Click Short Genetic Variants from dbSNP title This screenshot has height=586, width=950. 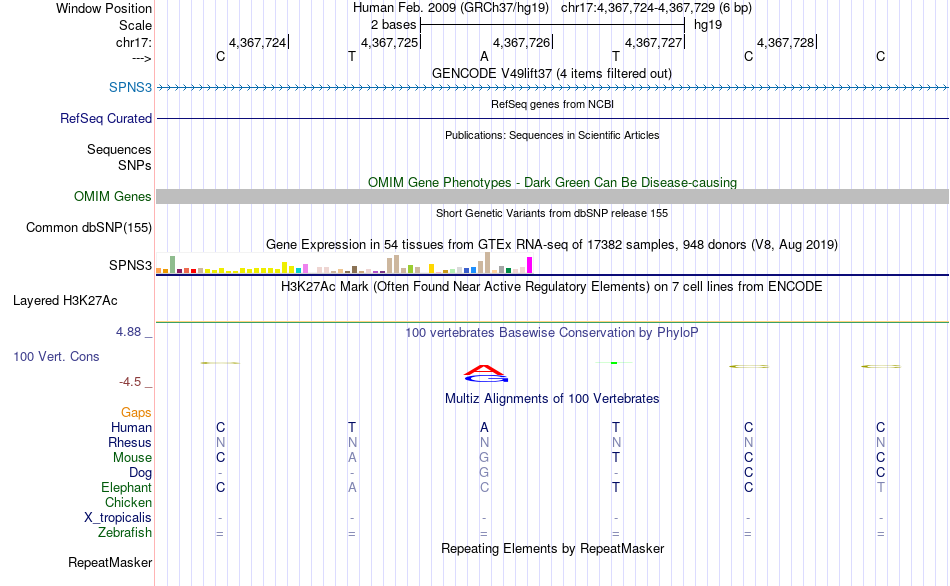552,213
